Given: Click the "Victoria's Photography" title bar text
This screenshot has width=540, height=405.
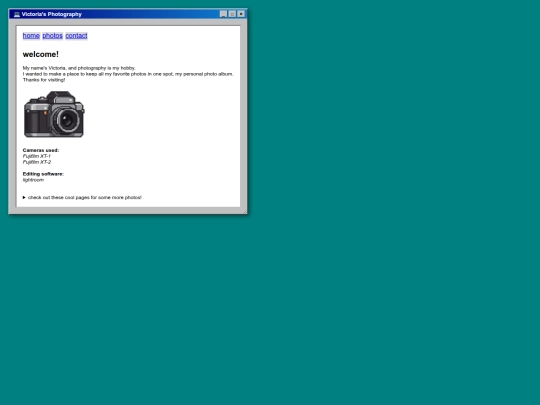Looking at the screenshot, I should click(51, 14).
